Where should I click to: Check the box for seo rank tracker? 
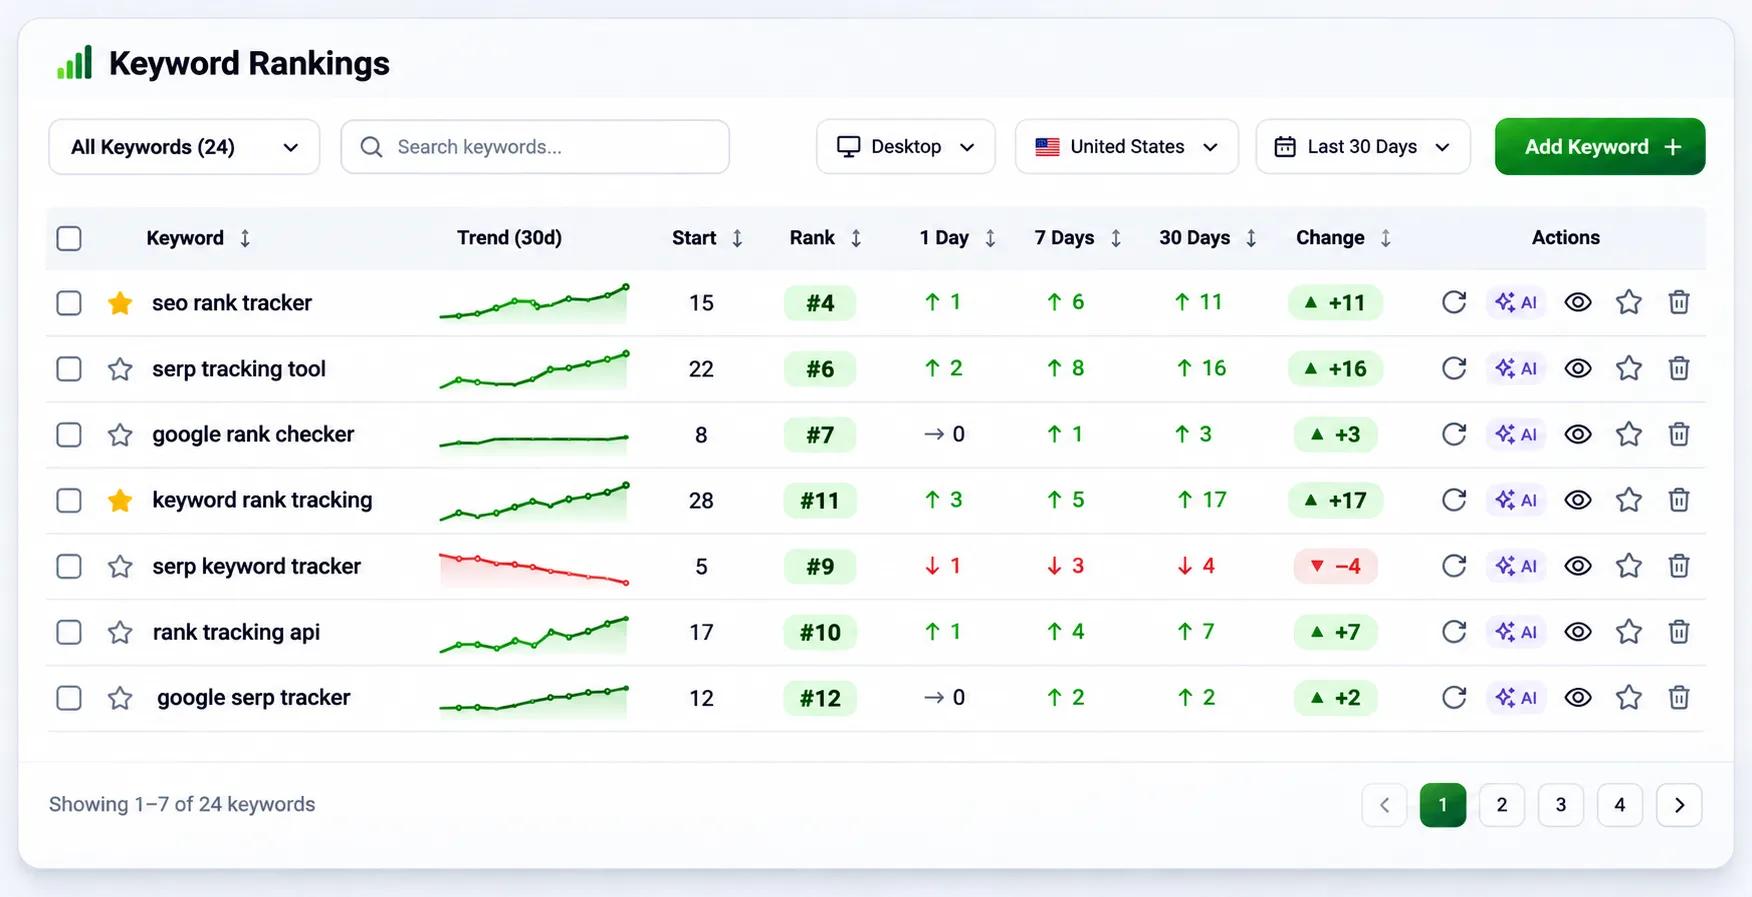pos(69,303)
